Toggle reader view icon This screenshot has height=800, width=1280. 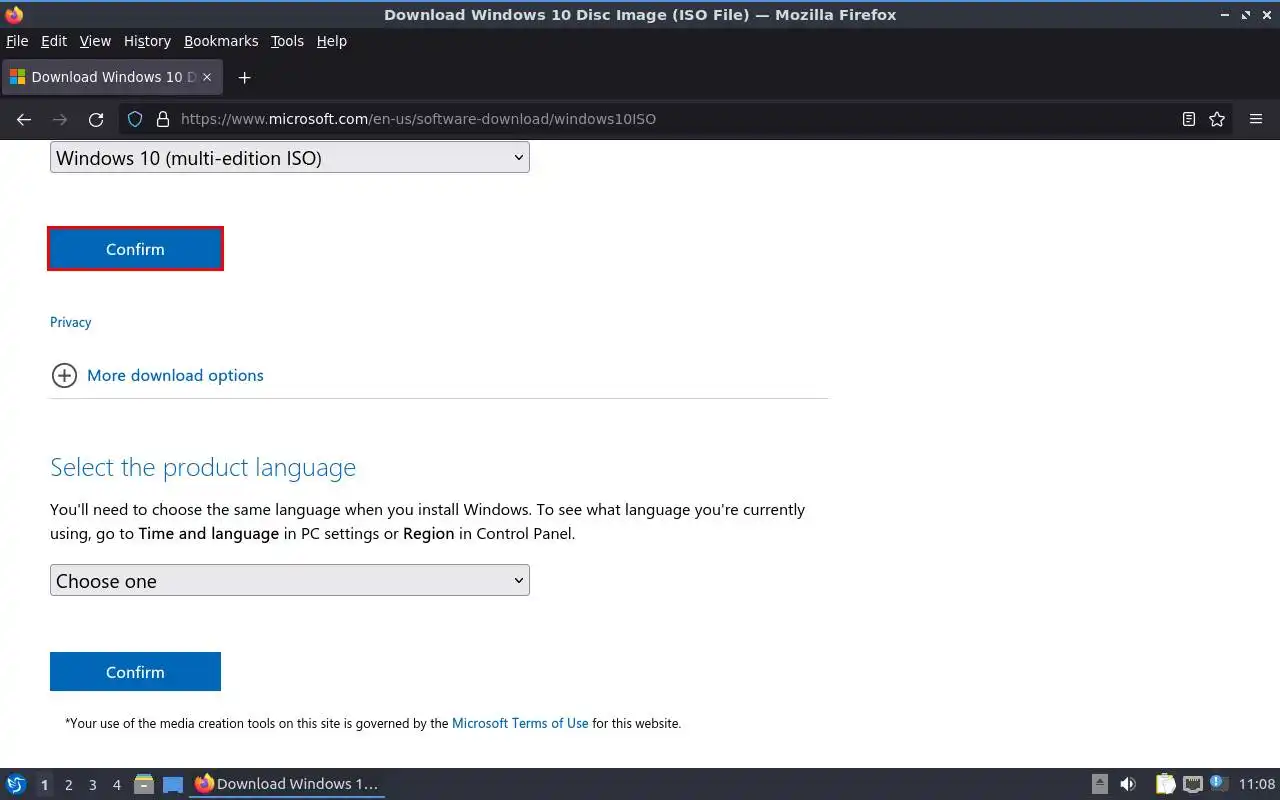1189,119
